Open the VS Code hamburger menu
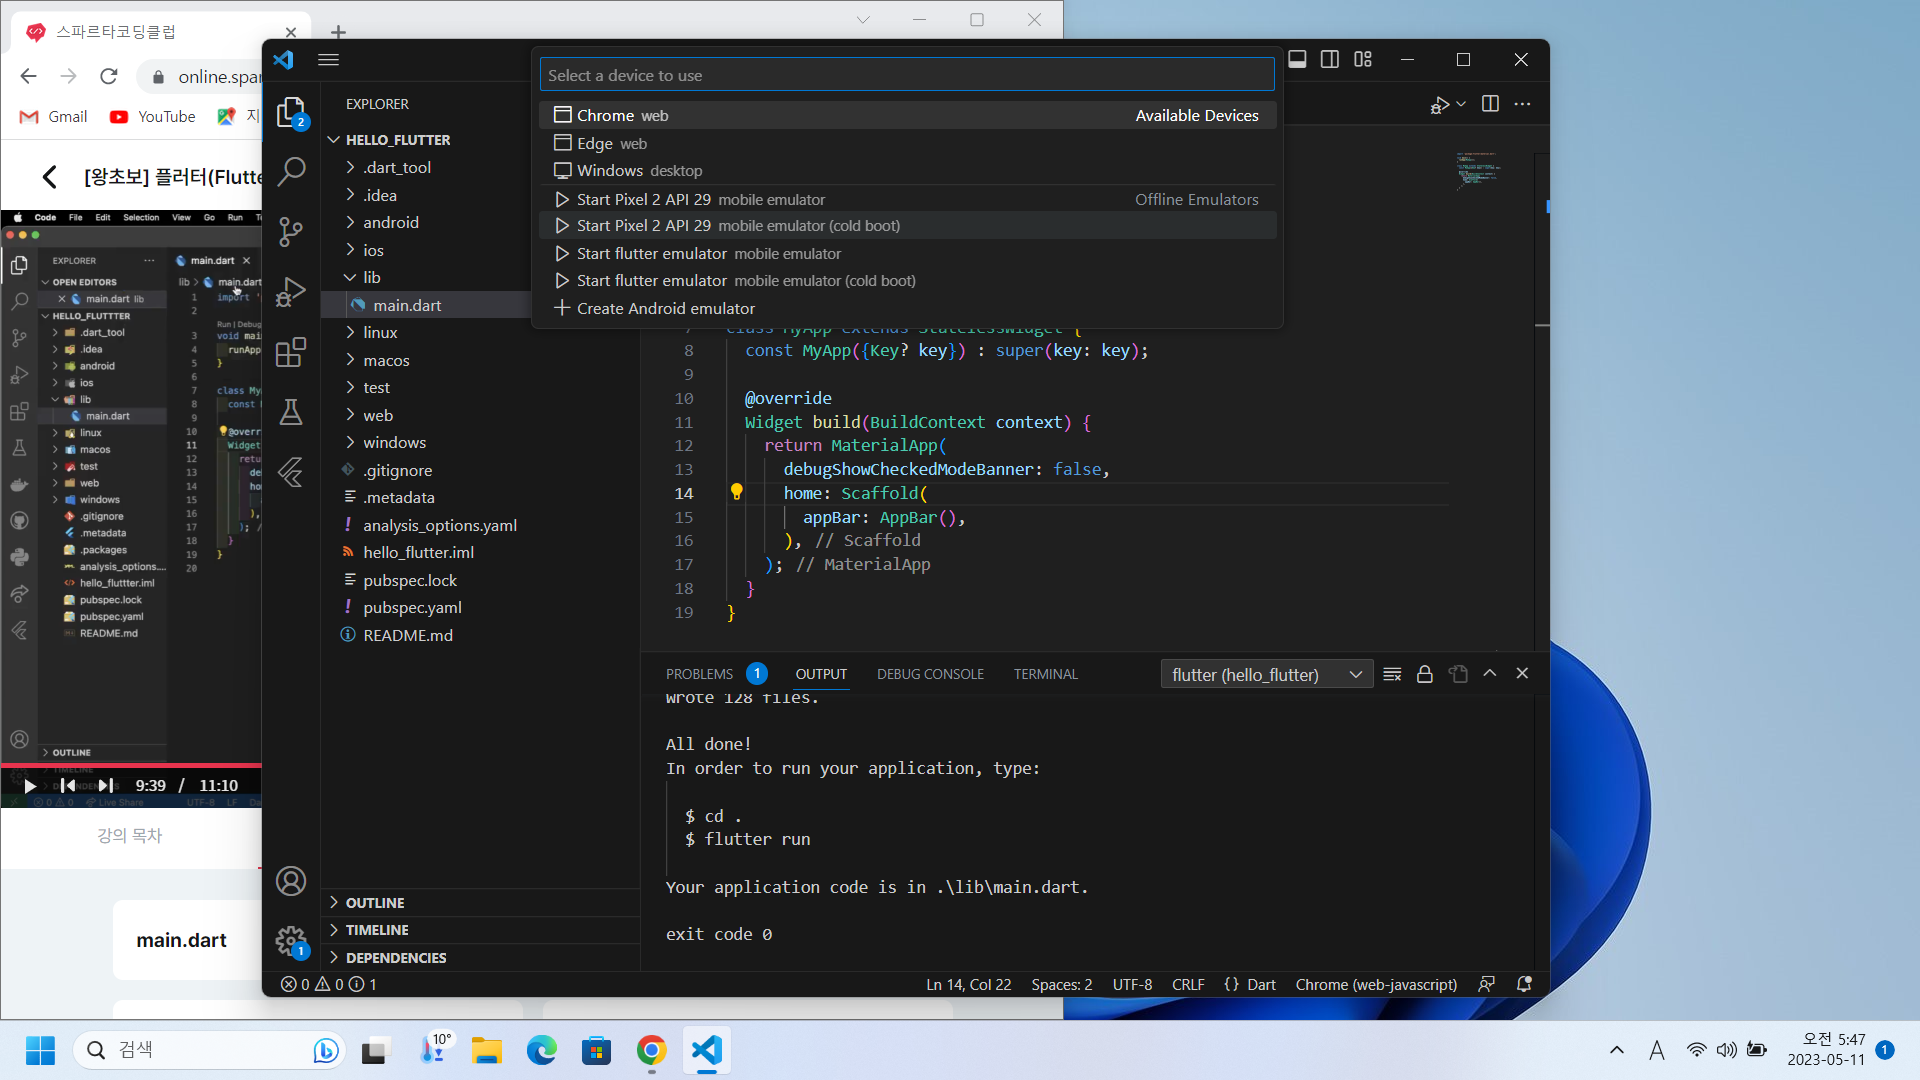This screenshot has height=1080, width=1920. (328, 60)
